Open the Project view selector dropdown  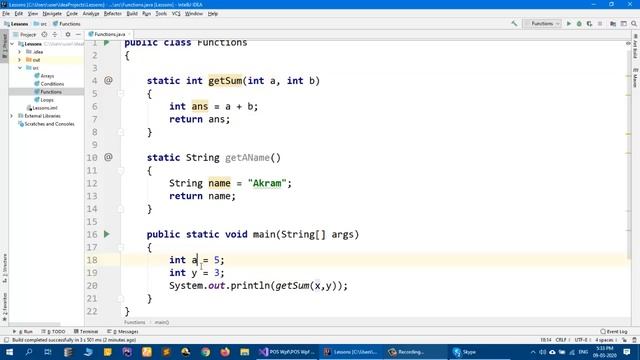pos(24,35)
